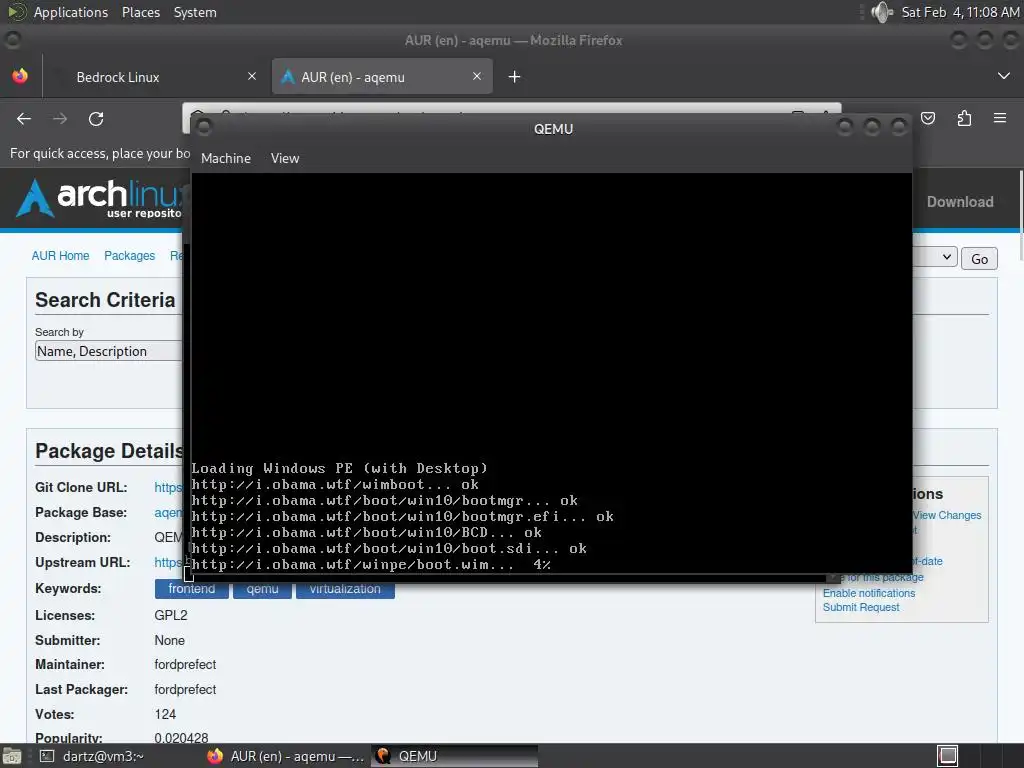Click the Firefox View icon
1024x768 pixels.
click(20, 76)
